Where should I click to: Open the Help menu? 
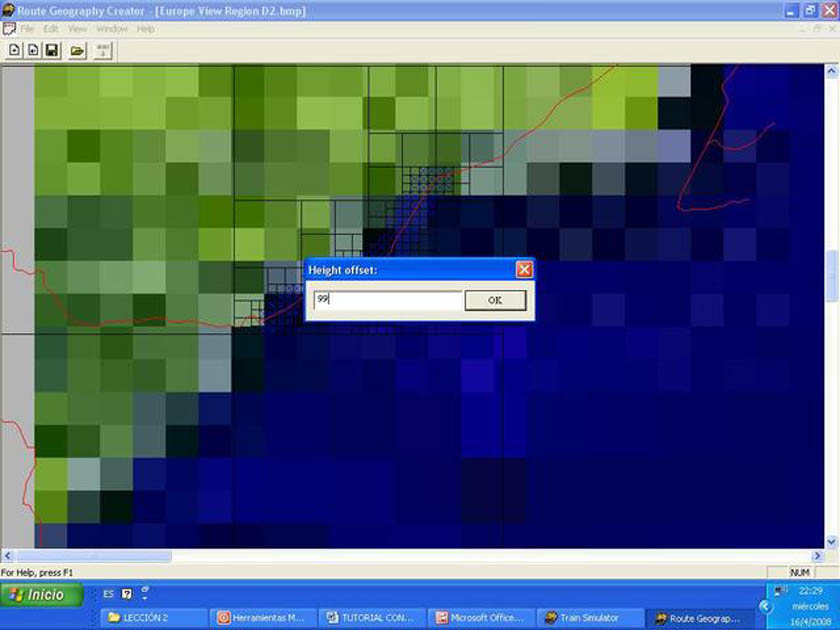pos(146,29)
